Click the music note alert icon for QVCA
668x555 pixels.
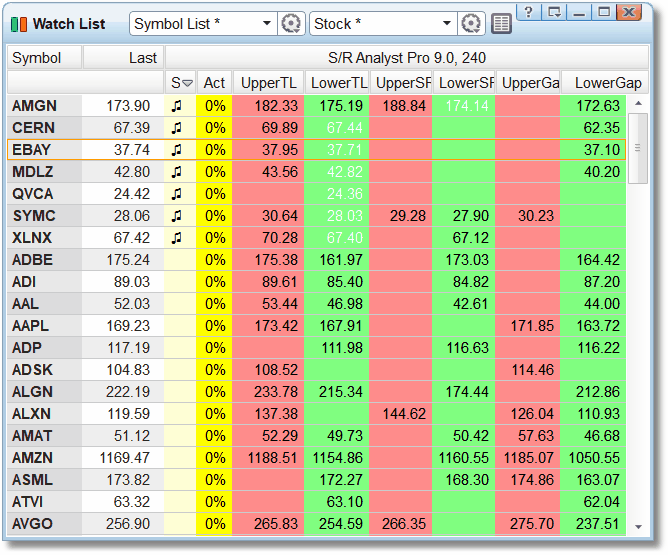(176, 194)
